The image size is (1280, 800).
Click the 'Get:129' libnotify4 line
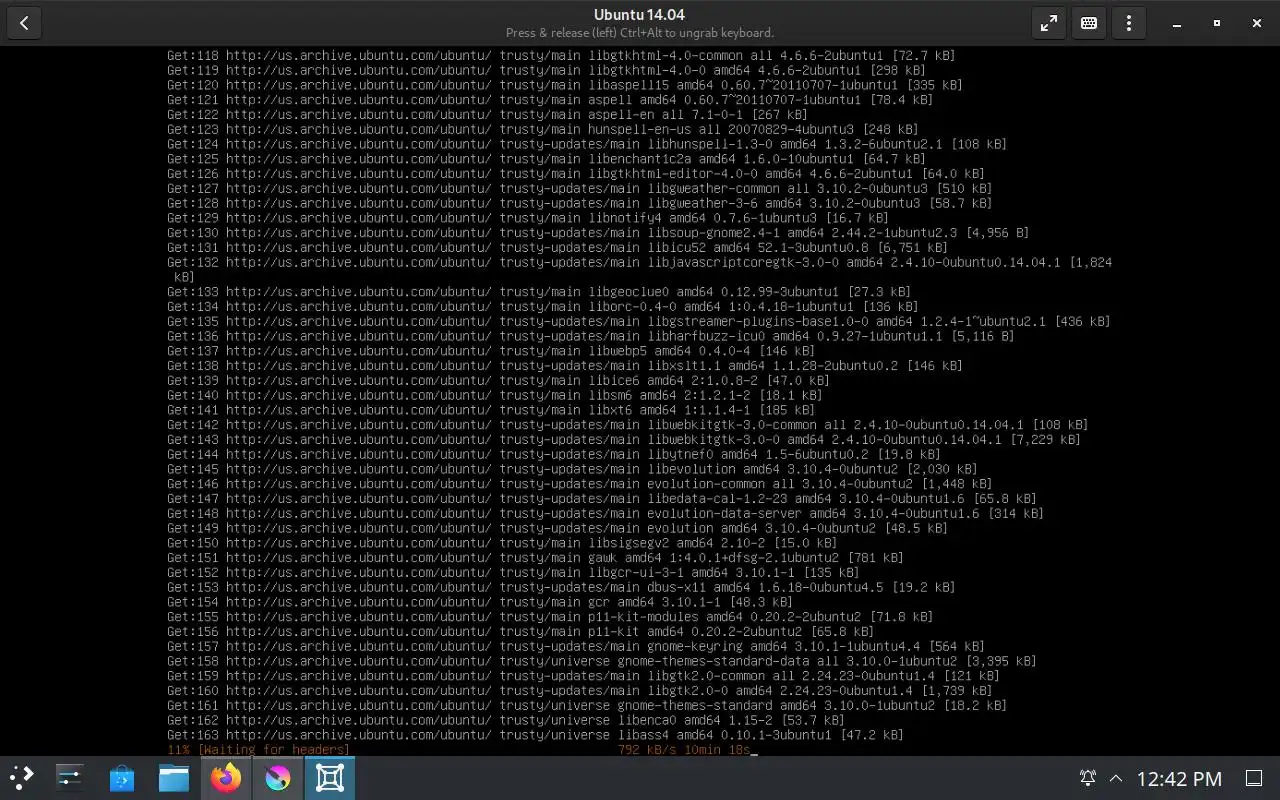[x=528, y=218]
